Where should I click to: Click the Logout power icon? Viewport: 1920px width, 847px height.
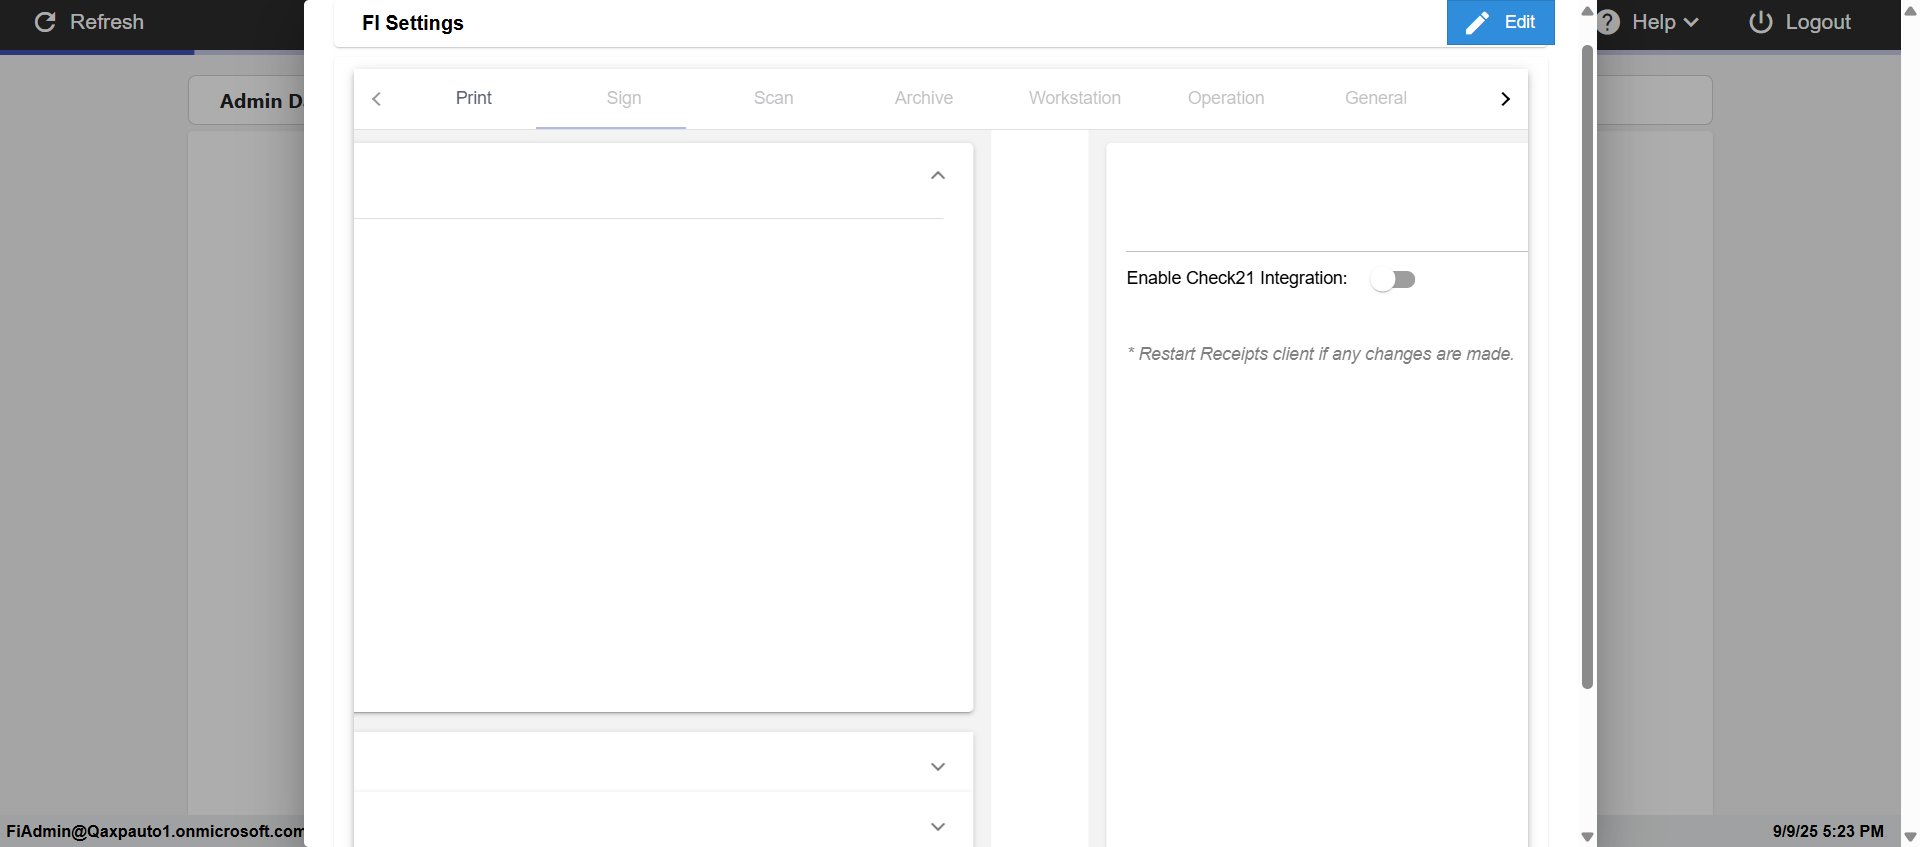point(1761,22)
